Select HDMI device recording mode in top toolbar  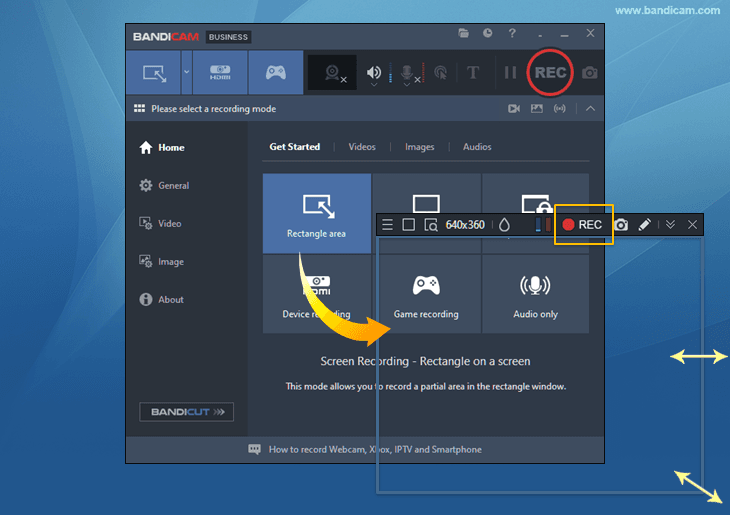pyautogui.click(x=219, y=73)
